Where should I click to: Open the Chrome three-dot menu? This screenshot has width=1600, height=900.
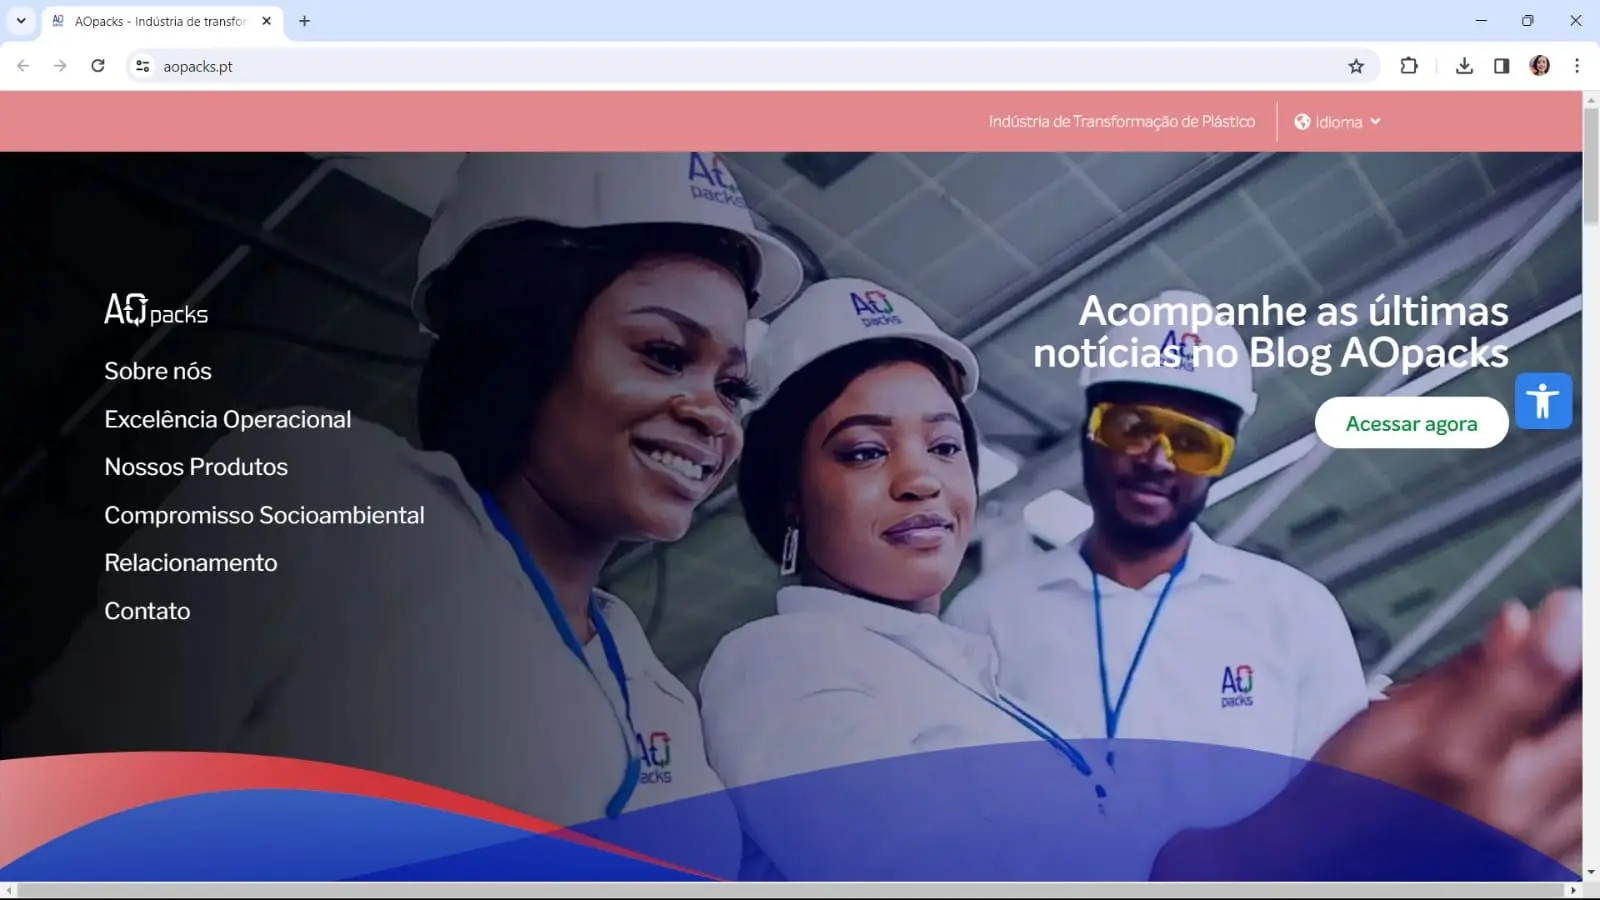pos(1577,66)
